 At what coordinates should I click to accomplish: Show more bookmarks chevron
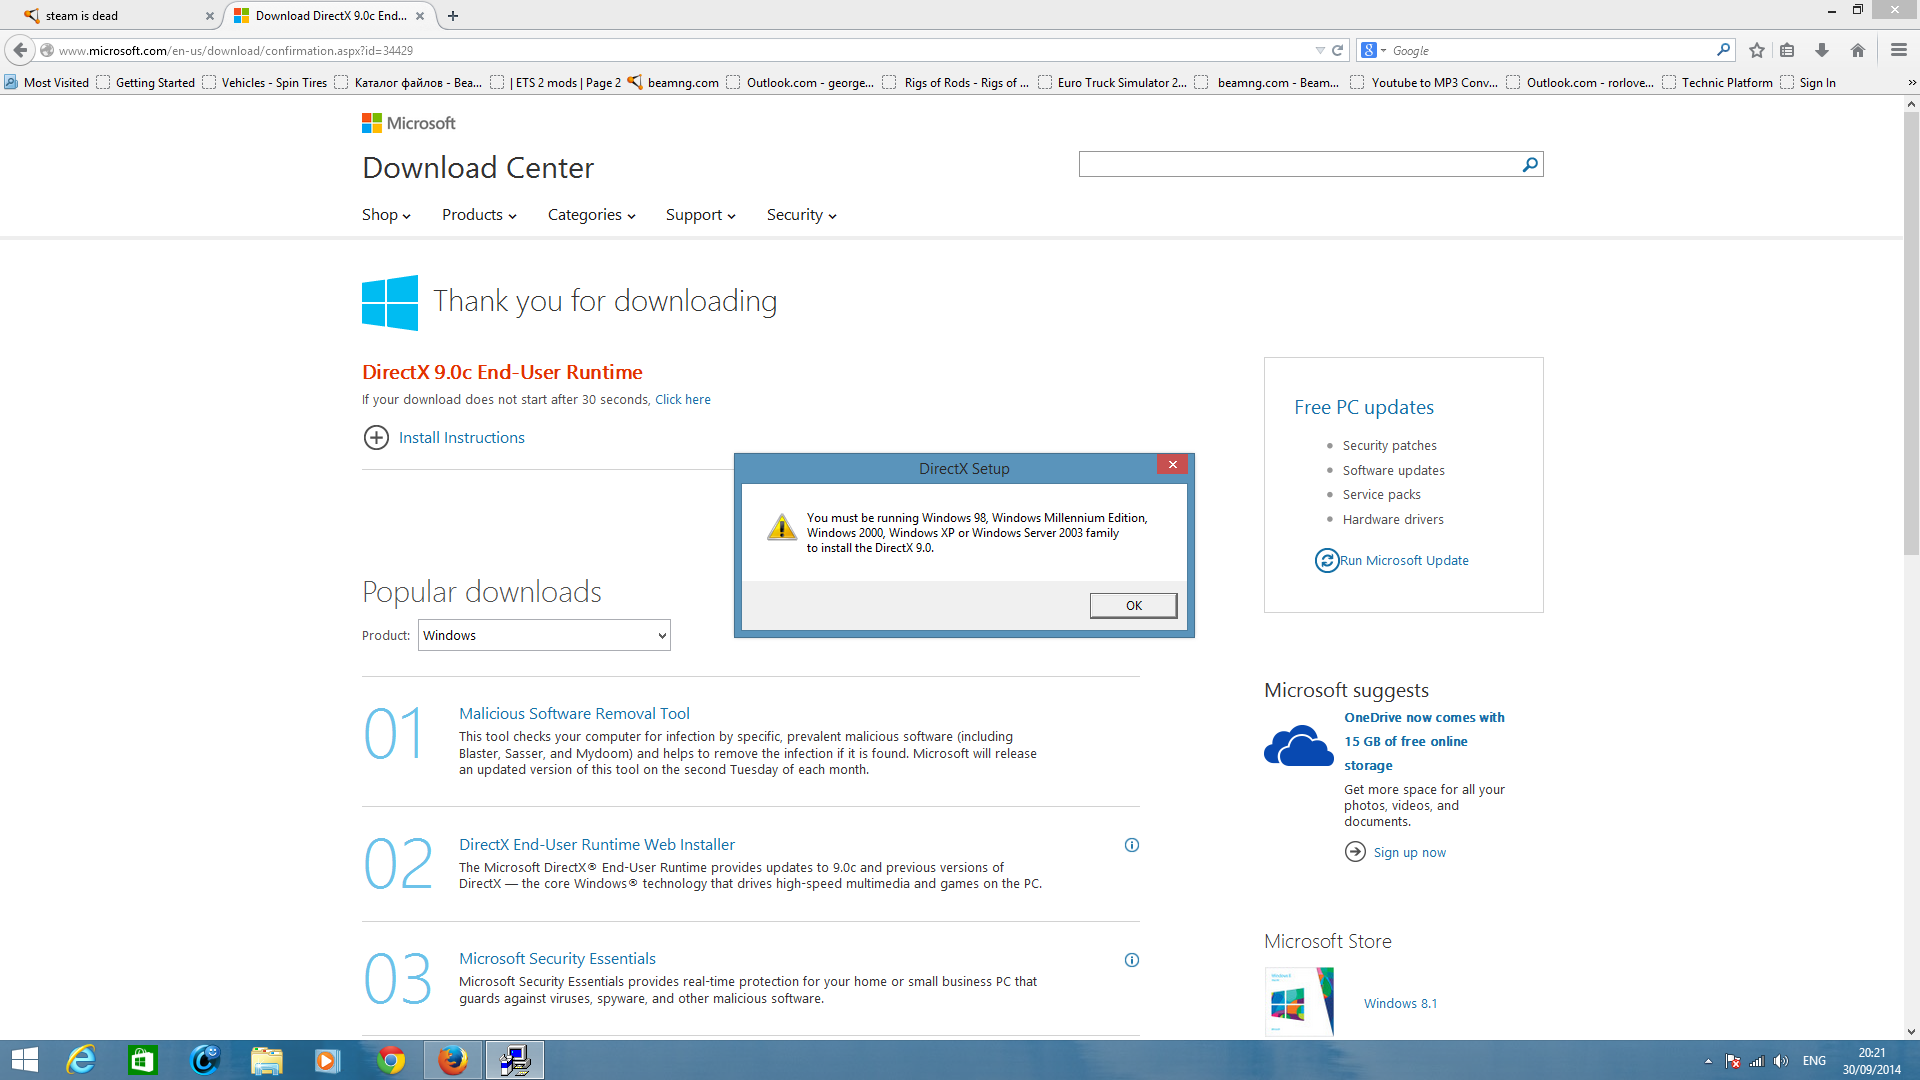pos(1911,82)
